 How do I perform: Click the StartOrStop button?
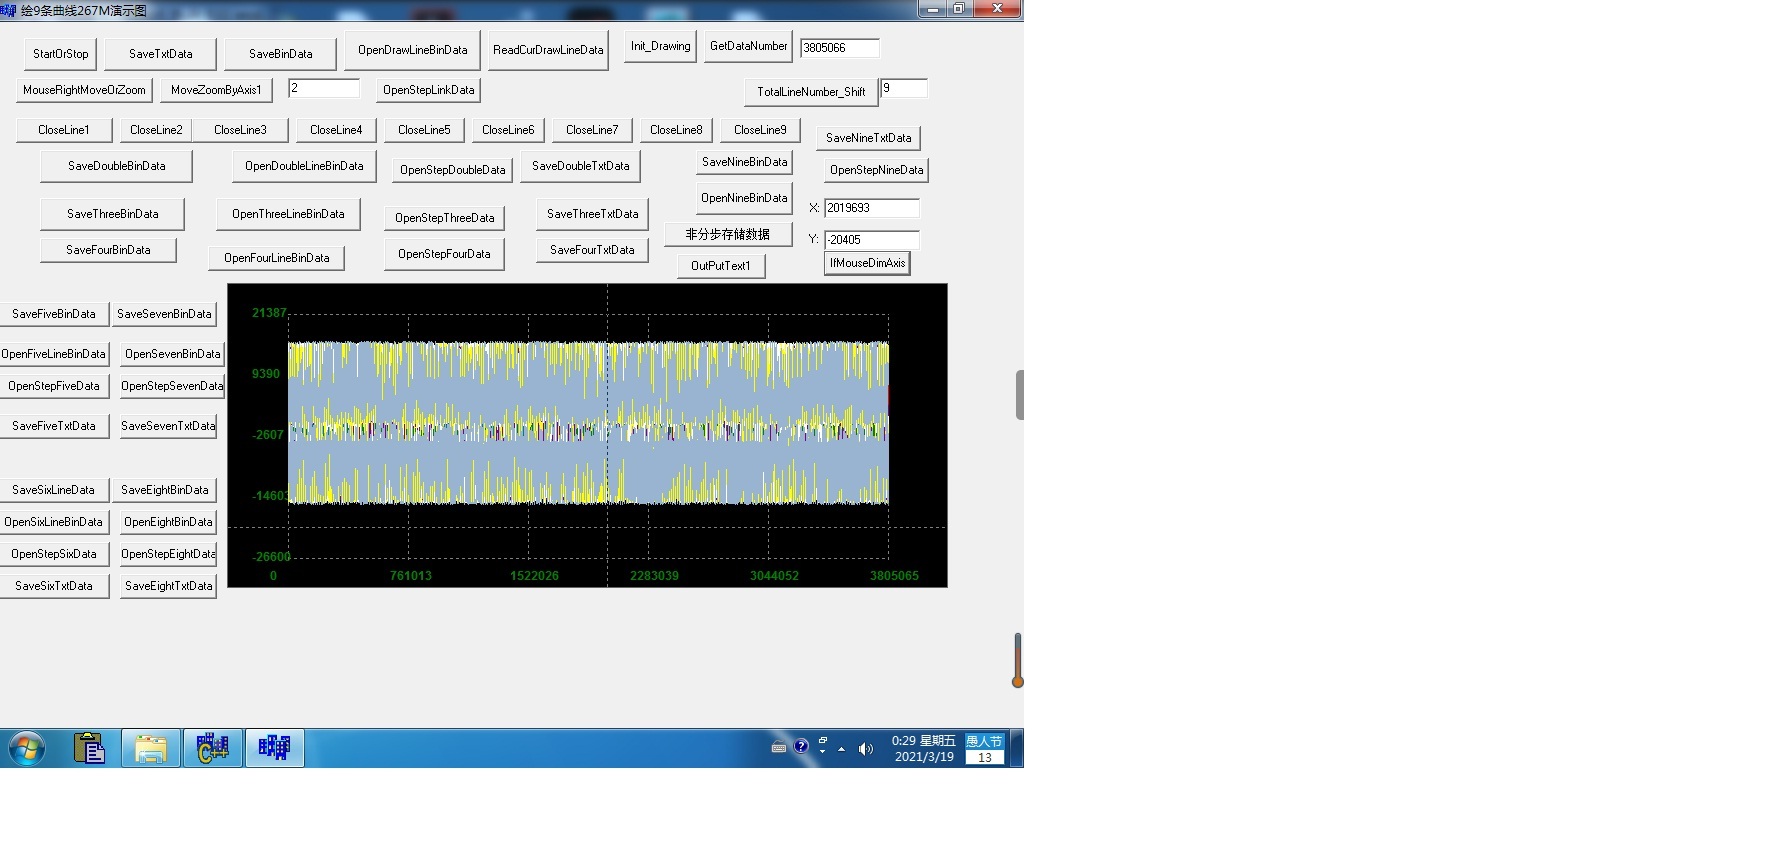61,54
